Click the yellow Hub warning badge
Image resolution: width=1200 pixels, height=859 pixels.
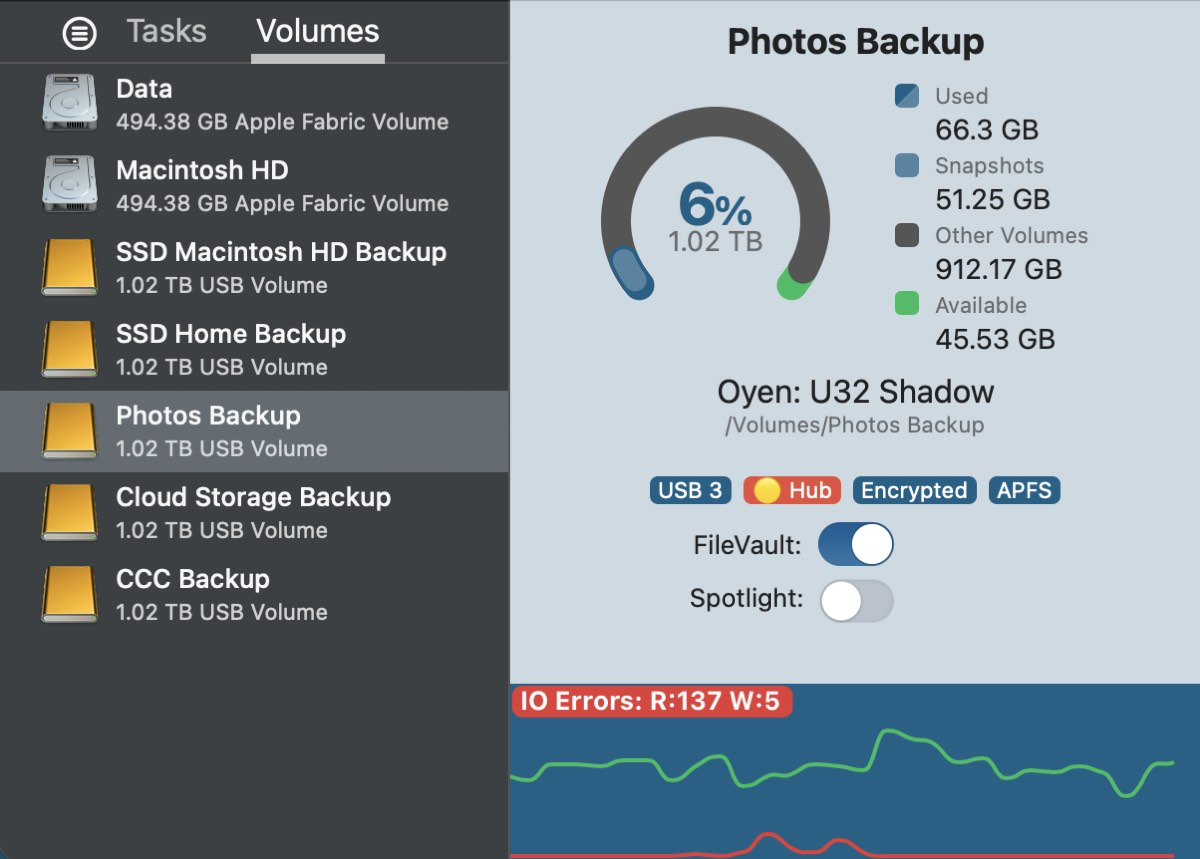coord(792,490)
